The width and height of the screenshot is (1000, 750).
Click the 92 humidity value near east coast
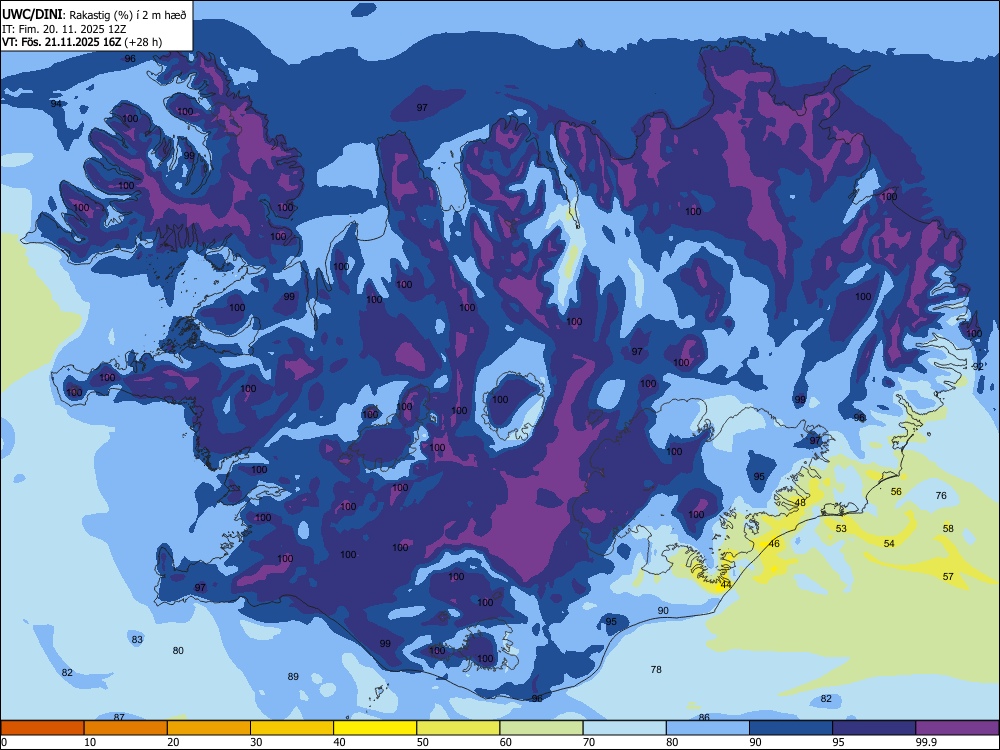978,367
